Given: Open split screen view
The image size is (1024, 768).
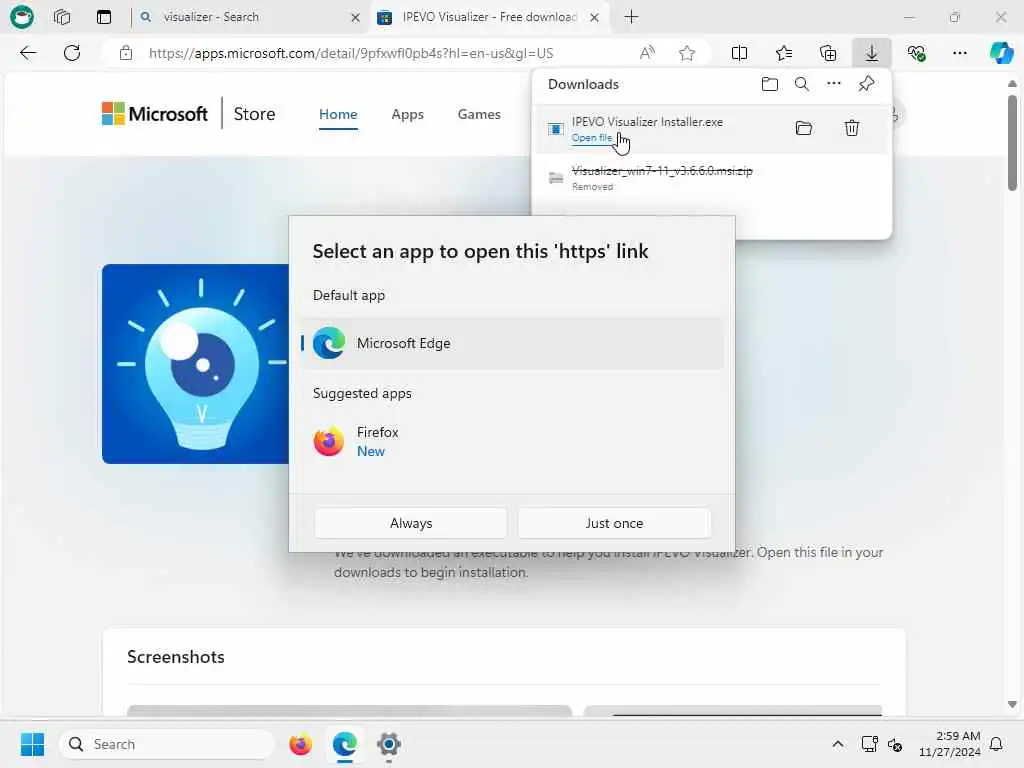Looking at the screenshot, I should 739,53.
